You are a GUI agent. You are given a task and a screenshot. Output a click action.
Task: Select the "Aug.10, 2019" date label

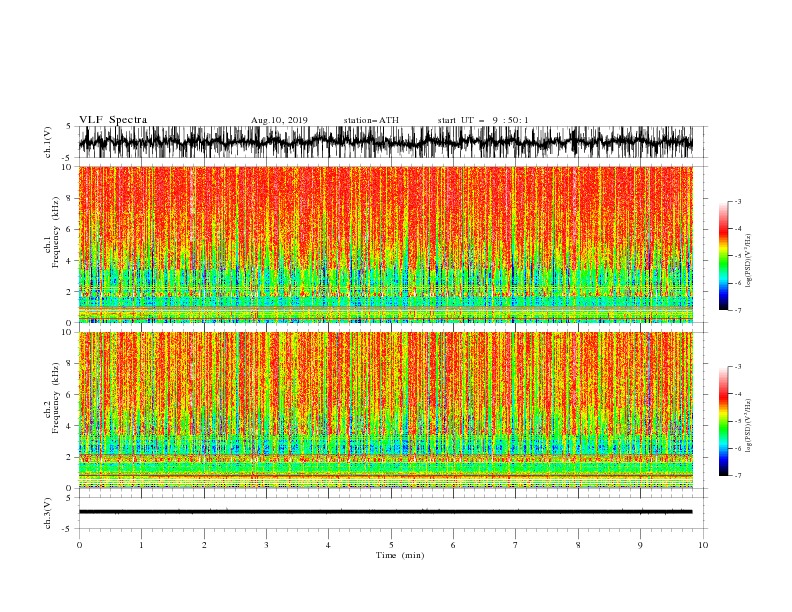(x=279, y=120)
